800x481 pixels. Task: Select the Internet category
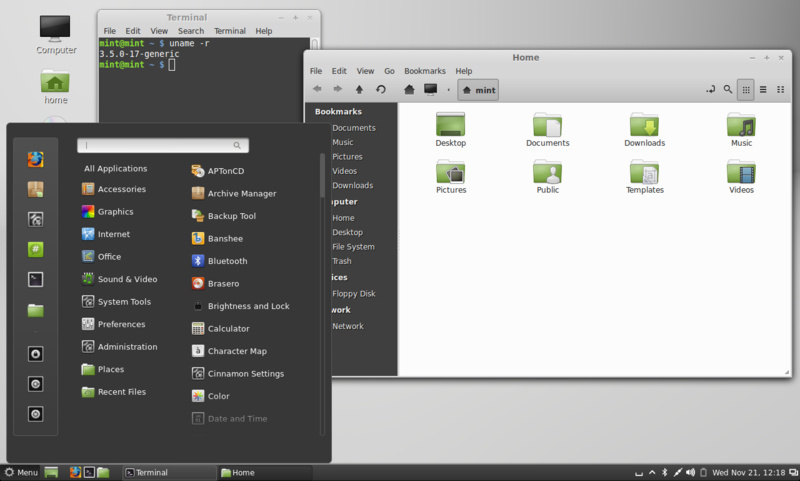tap(106, 234)
